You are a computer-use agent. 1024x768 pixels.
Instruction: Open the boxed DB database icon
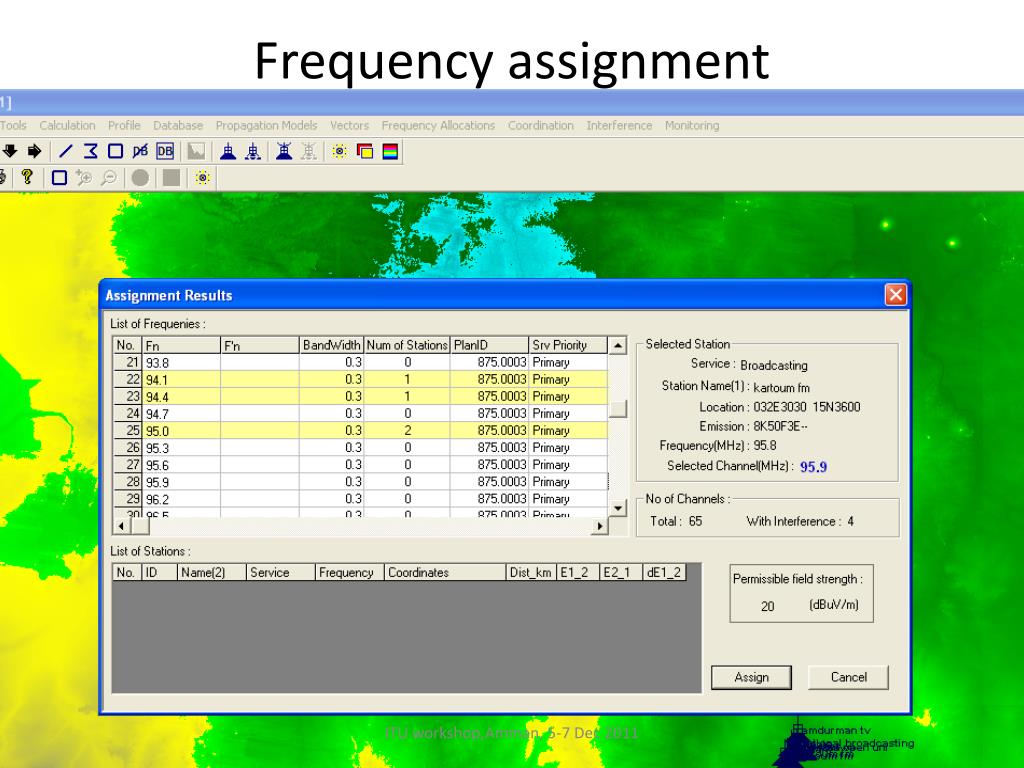pyautogui.click(x=165, y=152)
